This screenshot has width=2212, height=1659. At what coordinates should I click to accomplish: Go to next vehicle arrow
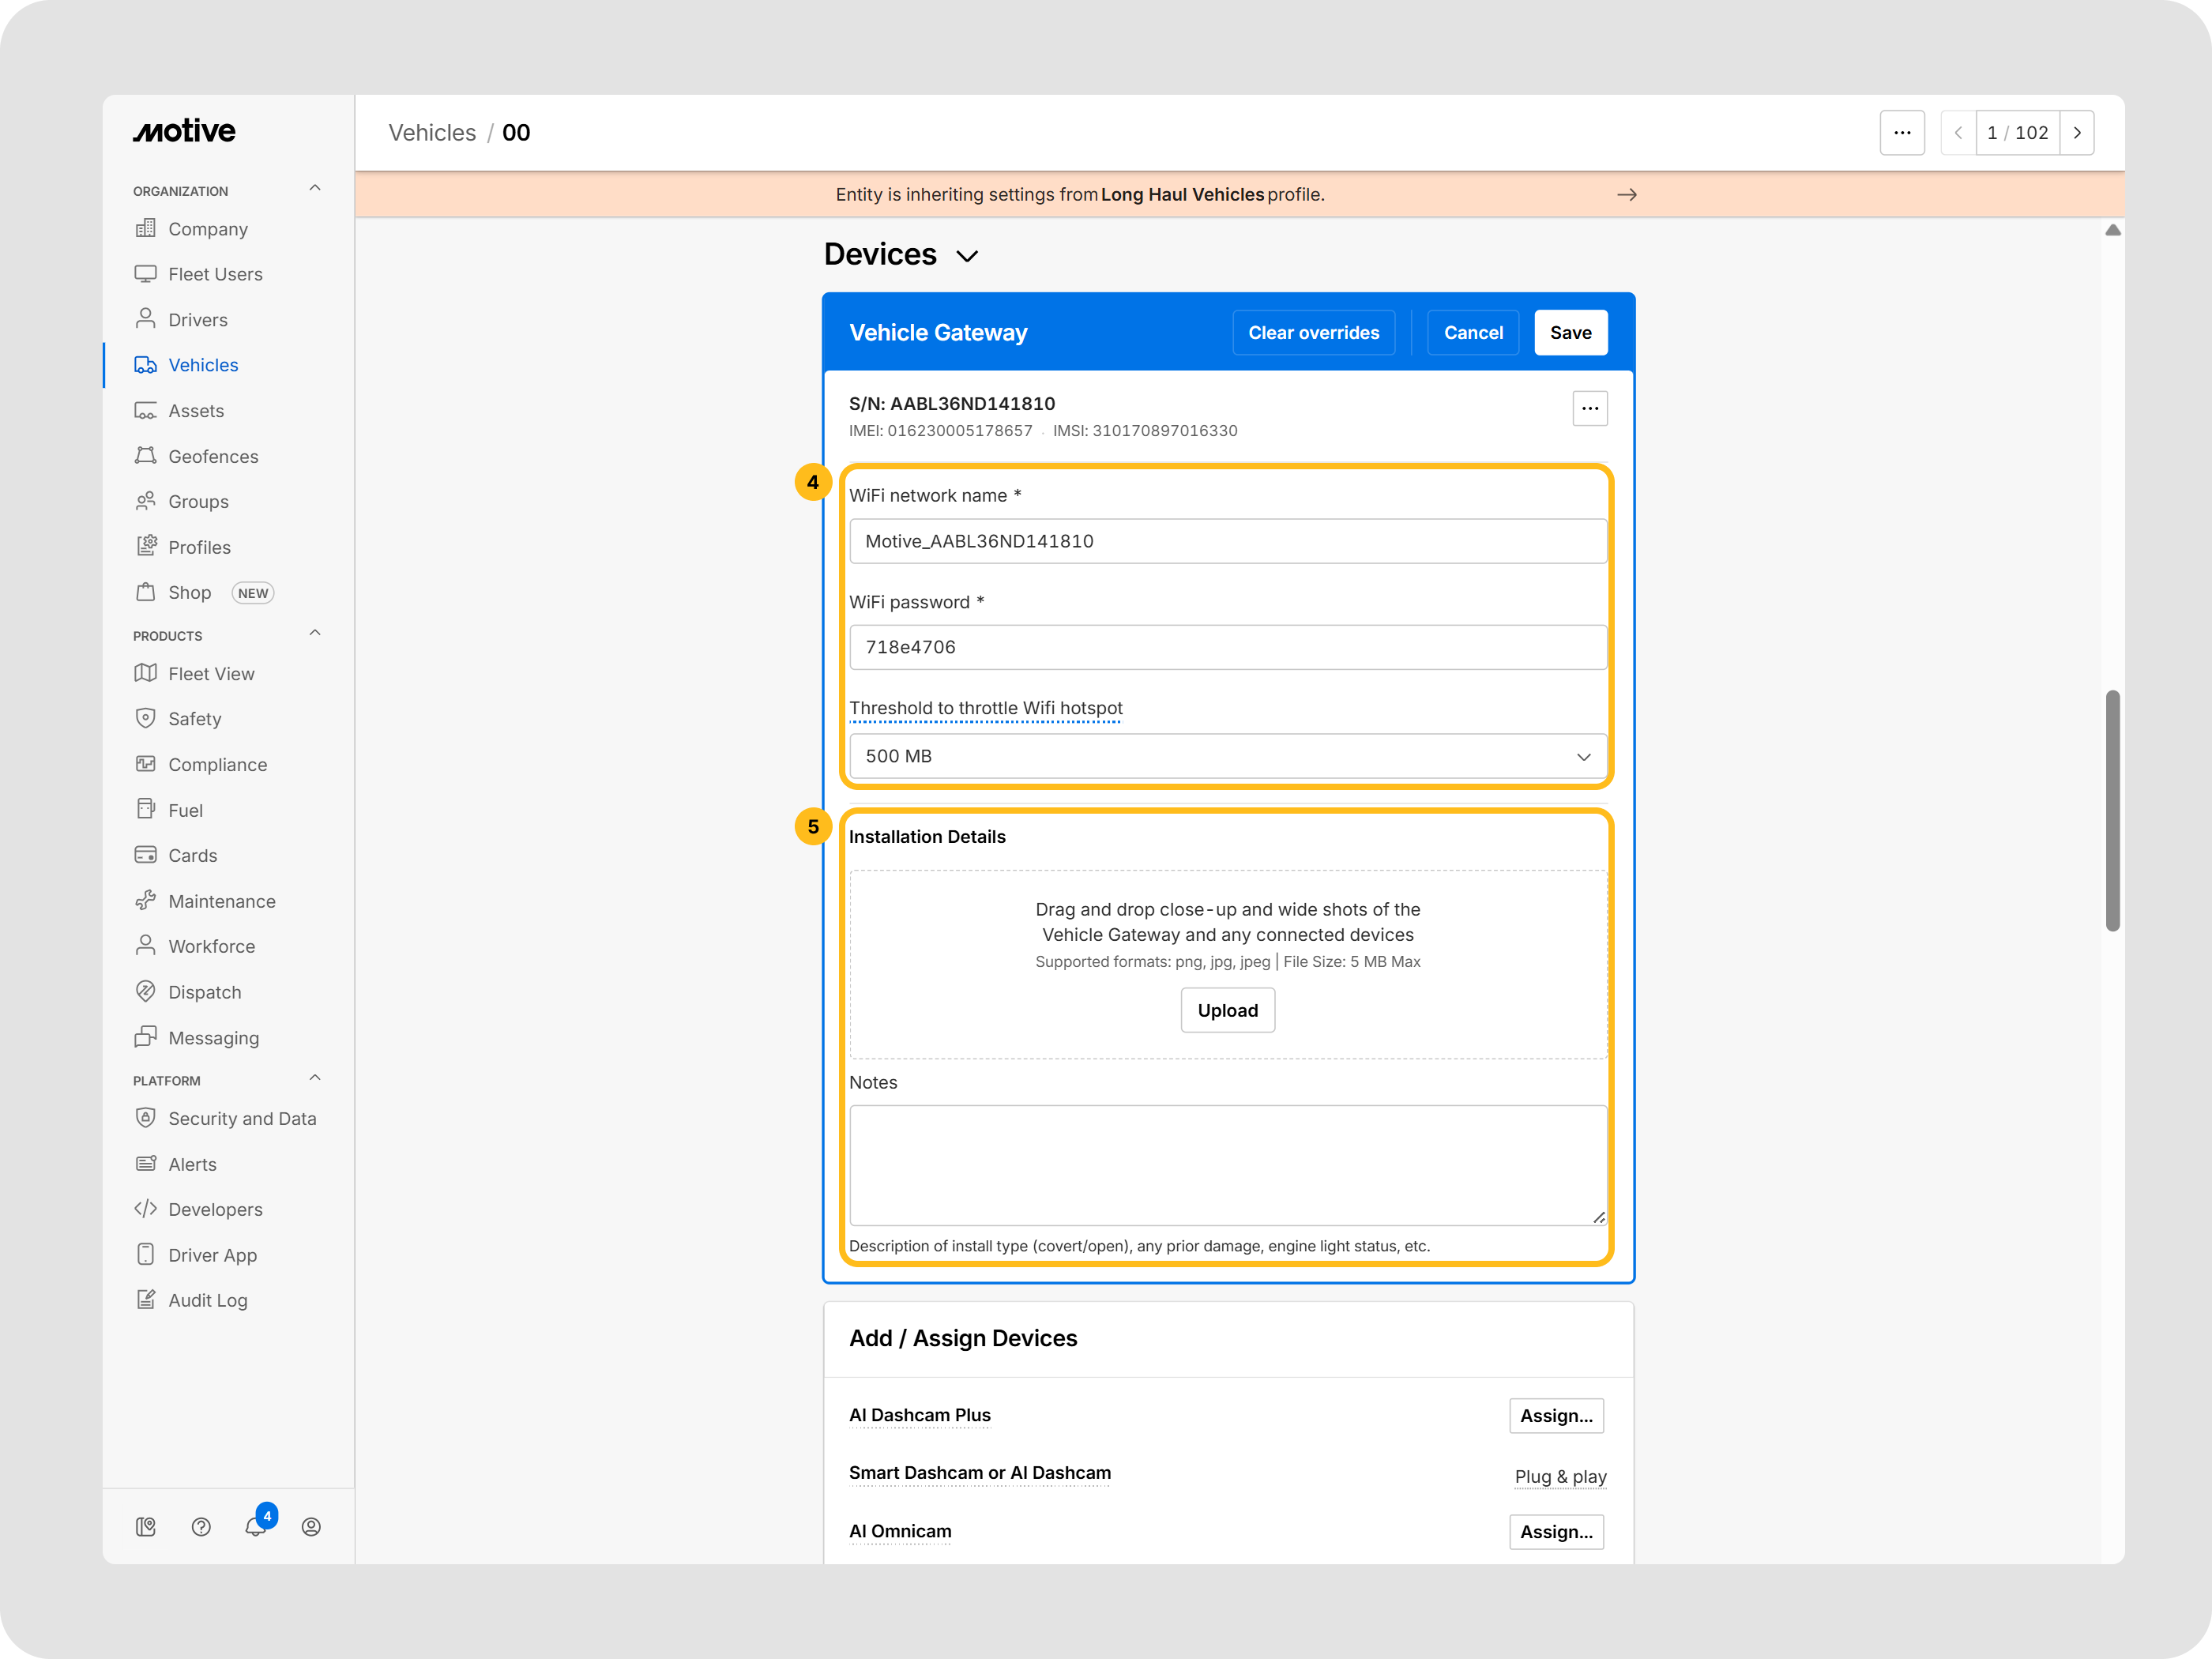pos(2077,133)
